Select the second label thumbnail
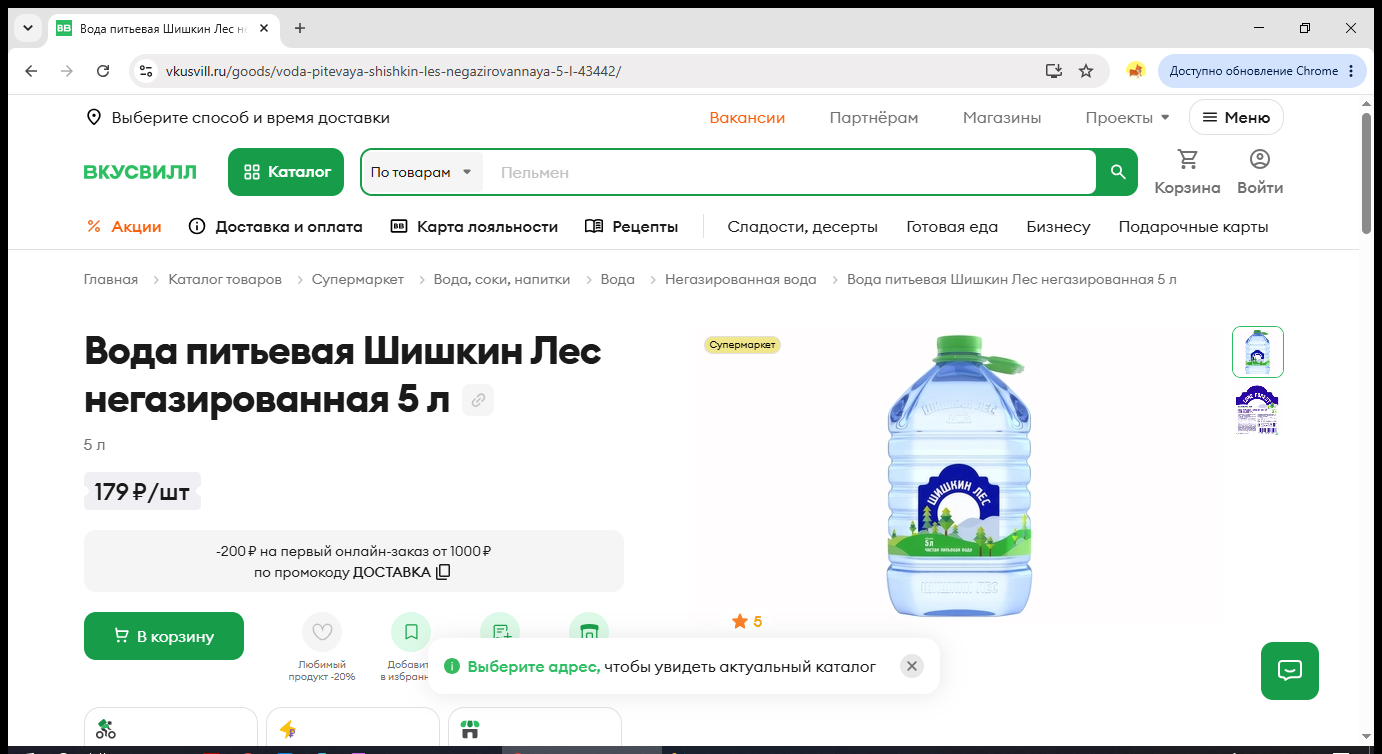Viewport: 1382px width, 754px height. (1258, 410)
